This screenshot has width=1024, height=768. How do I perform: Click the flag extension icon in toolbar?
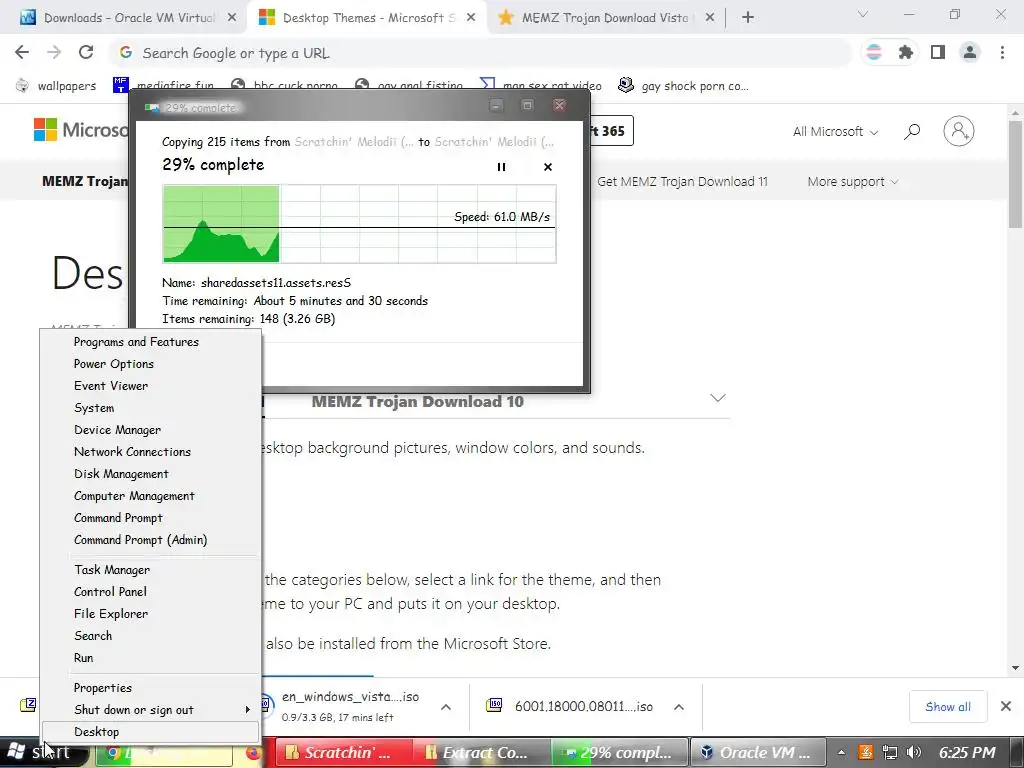874,52
